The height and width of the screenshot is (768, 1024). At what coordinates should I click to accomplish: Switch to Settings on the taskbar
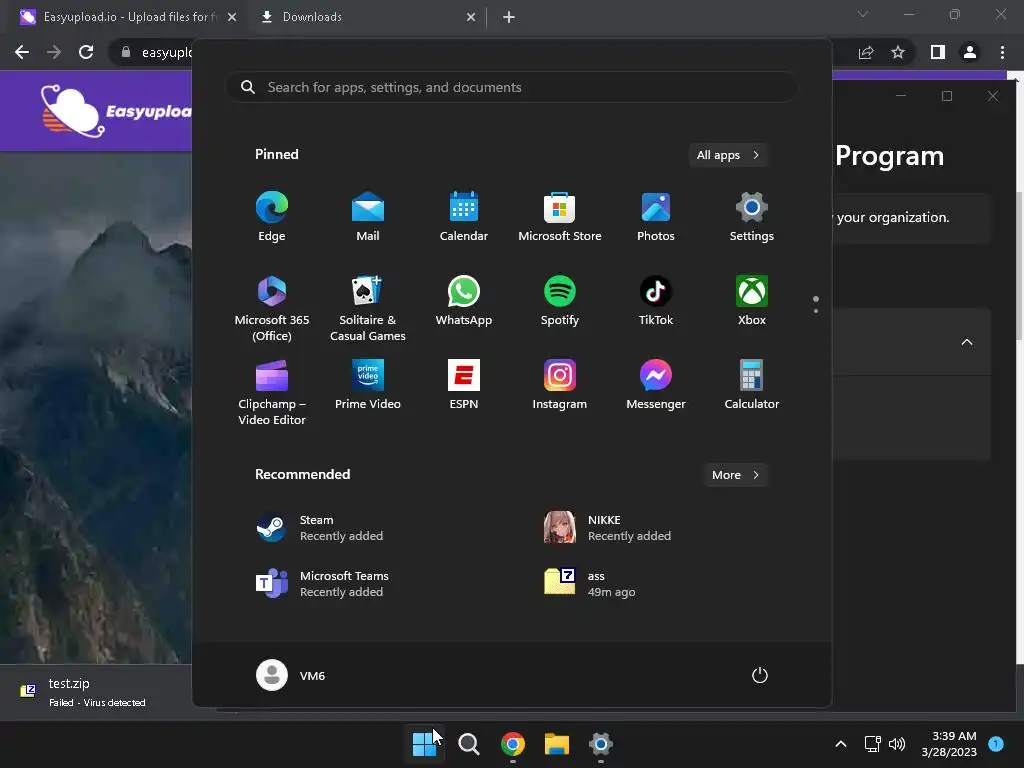click(x=601, y=744)
